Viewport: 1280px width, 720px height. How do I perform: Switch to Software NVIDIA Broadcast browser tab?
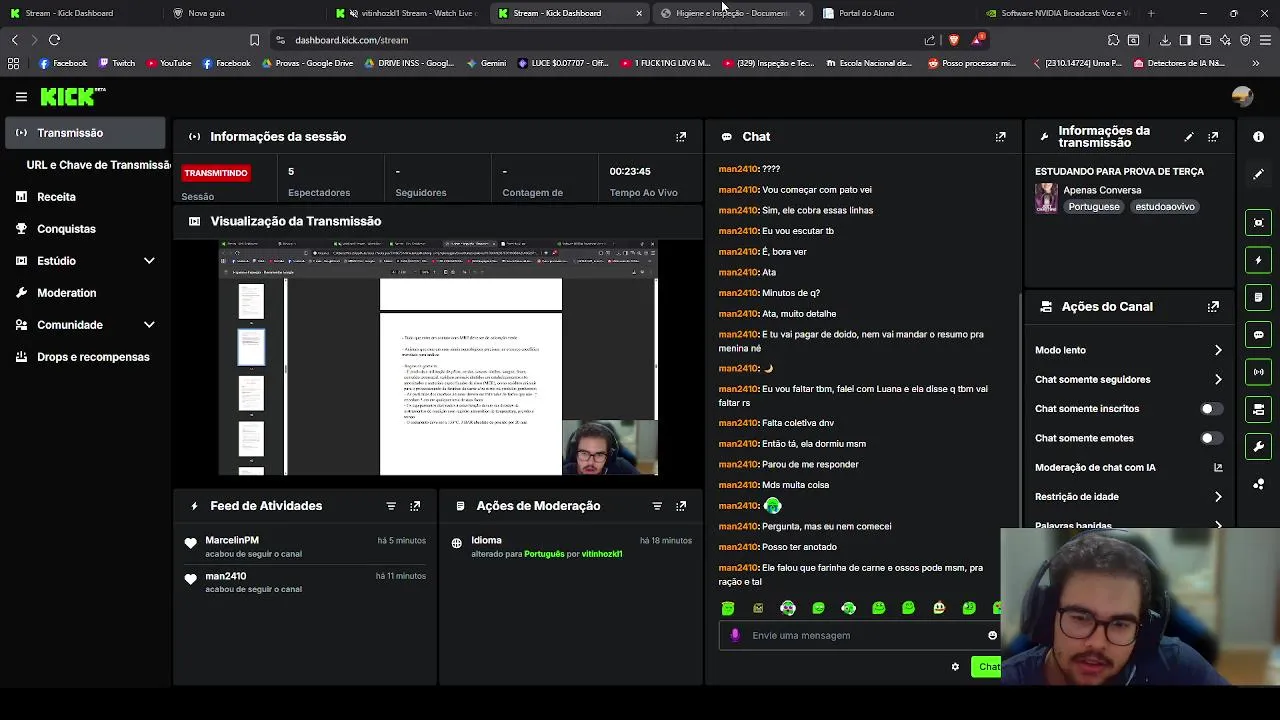click(x=1058, y=13)
